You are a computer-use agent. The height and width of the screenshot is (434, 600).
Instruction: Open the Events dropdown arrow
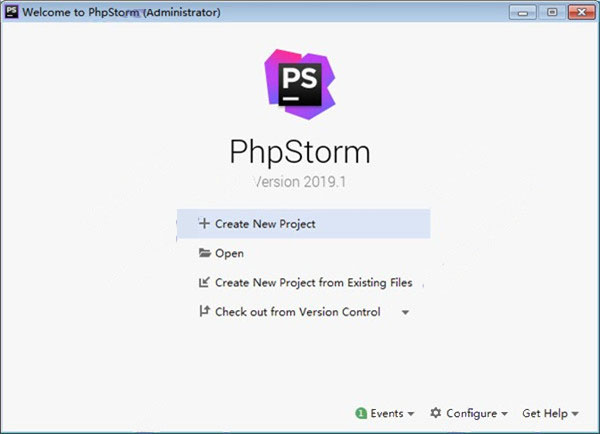[411, 414]
